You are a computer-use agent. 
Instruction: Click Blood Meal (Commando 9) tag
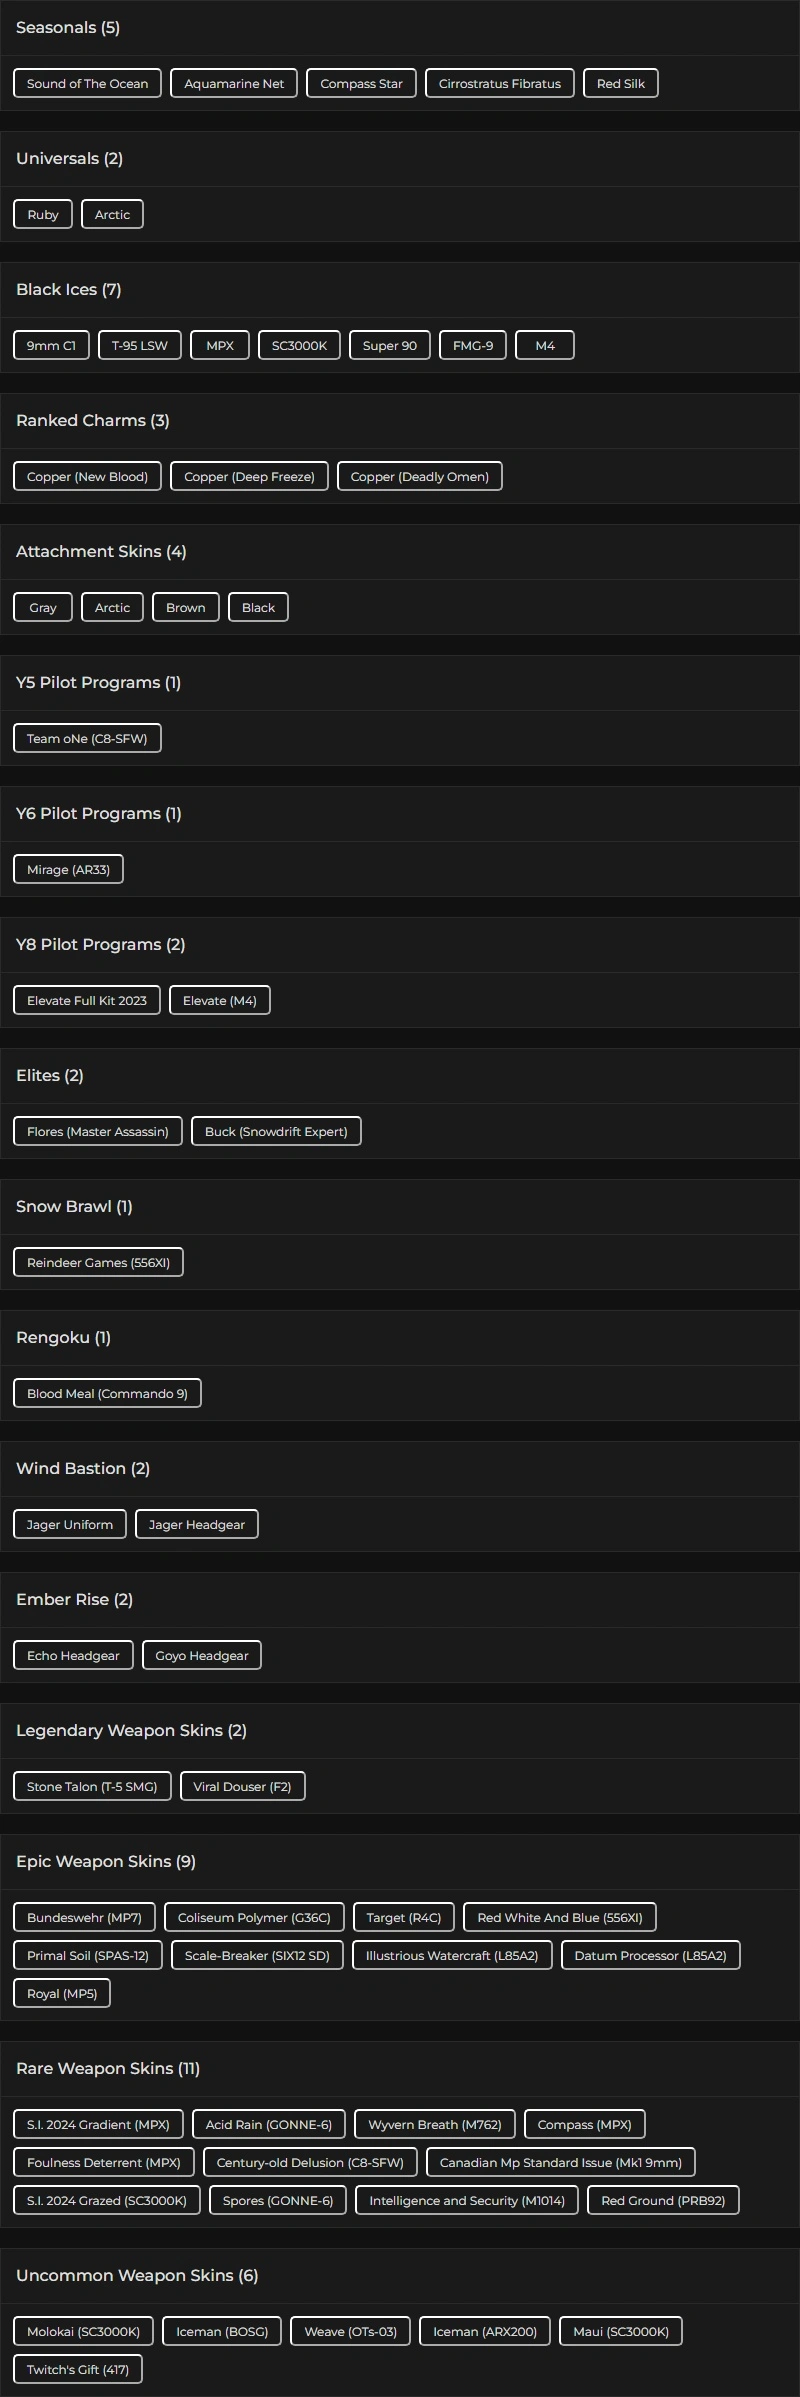107,1394
